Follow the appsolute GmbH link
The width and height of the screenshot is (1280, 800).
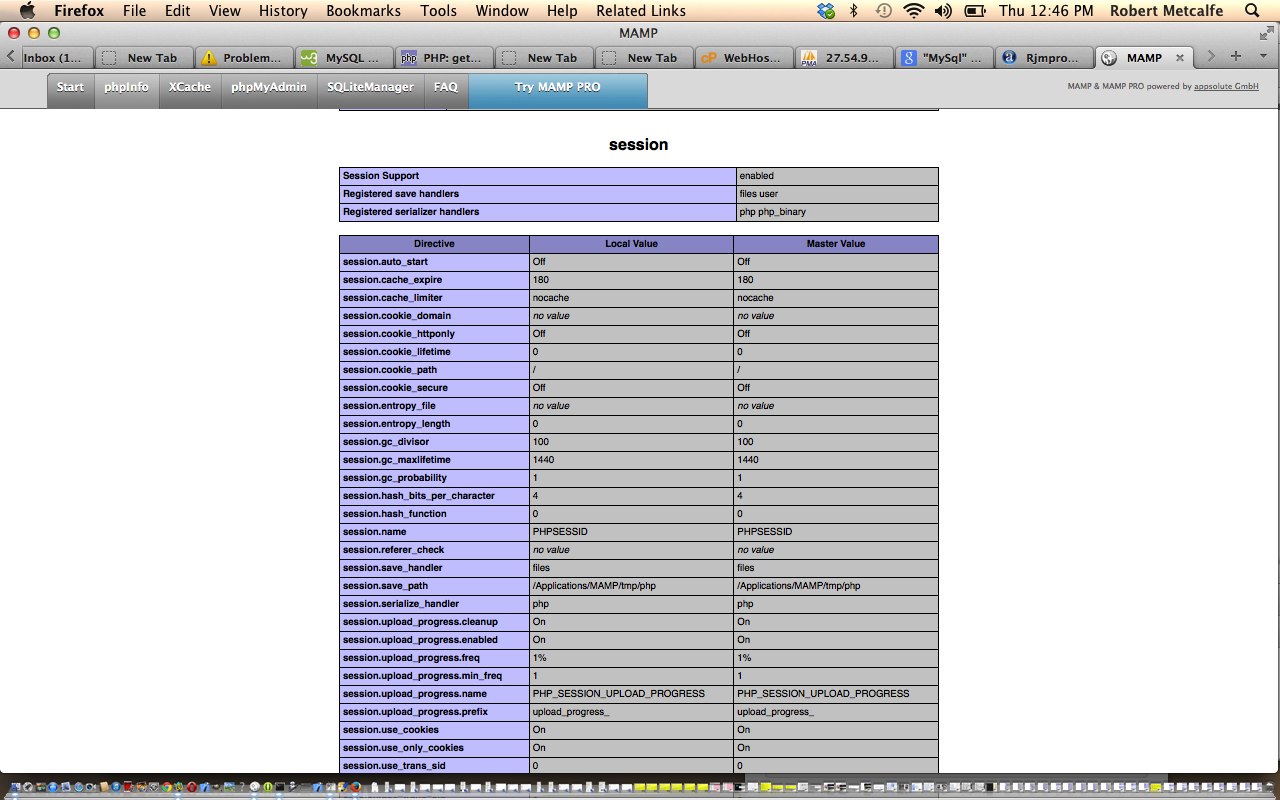1226,87
